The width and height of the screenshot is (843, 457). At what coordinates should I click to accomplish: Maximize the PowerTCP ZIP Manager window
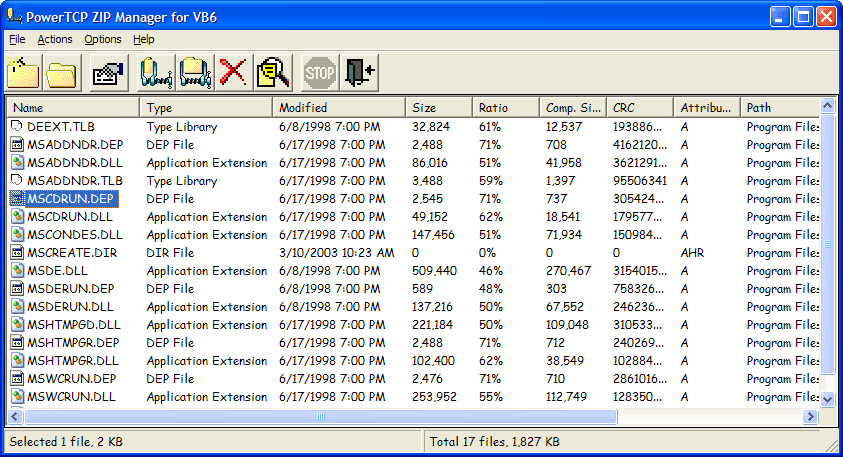(x=803, y=17)
